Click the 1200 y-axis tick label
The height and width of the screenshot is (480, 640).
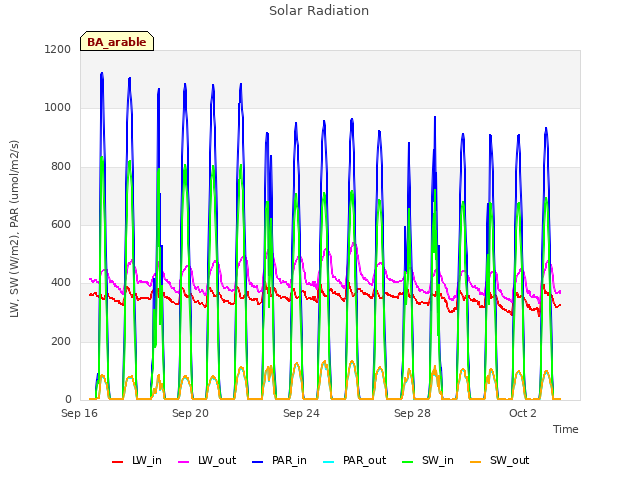[58, 49]
